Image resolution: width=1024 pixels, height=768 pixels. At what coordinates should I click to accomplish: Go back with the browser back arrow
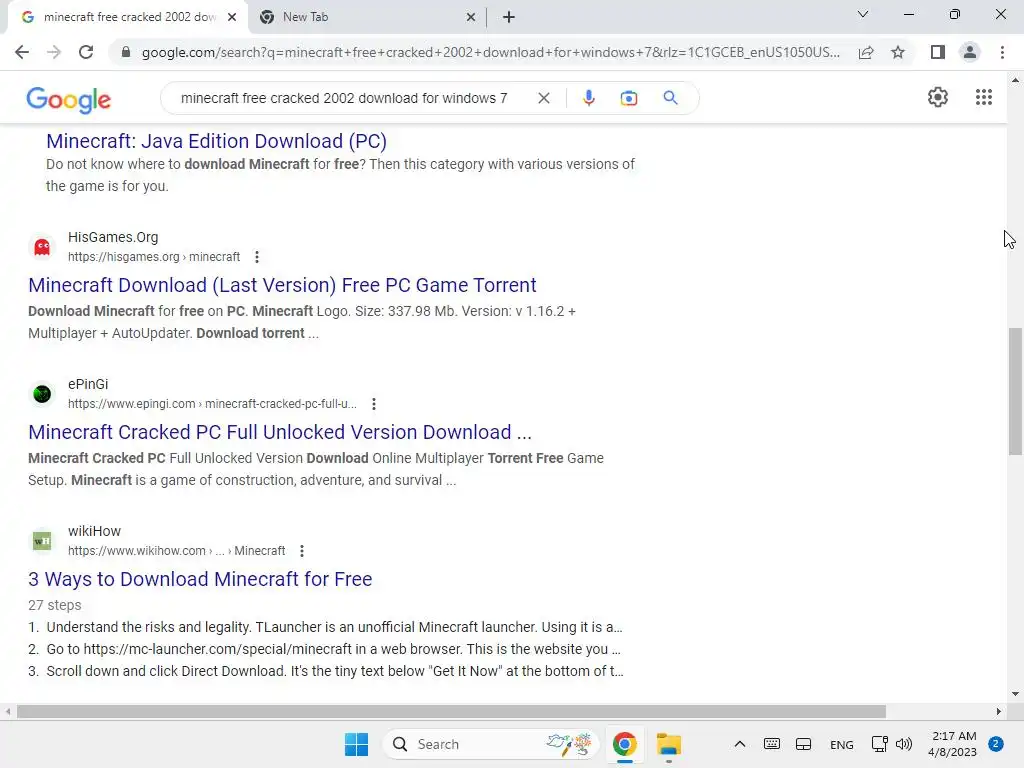tap(22, 52)
